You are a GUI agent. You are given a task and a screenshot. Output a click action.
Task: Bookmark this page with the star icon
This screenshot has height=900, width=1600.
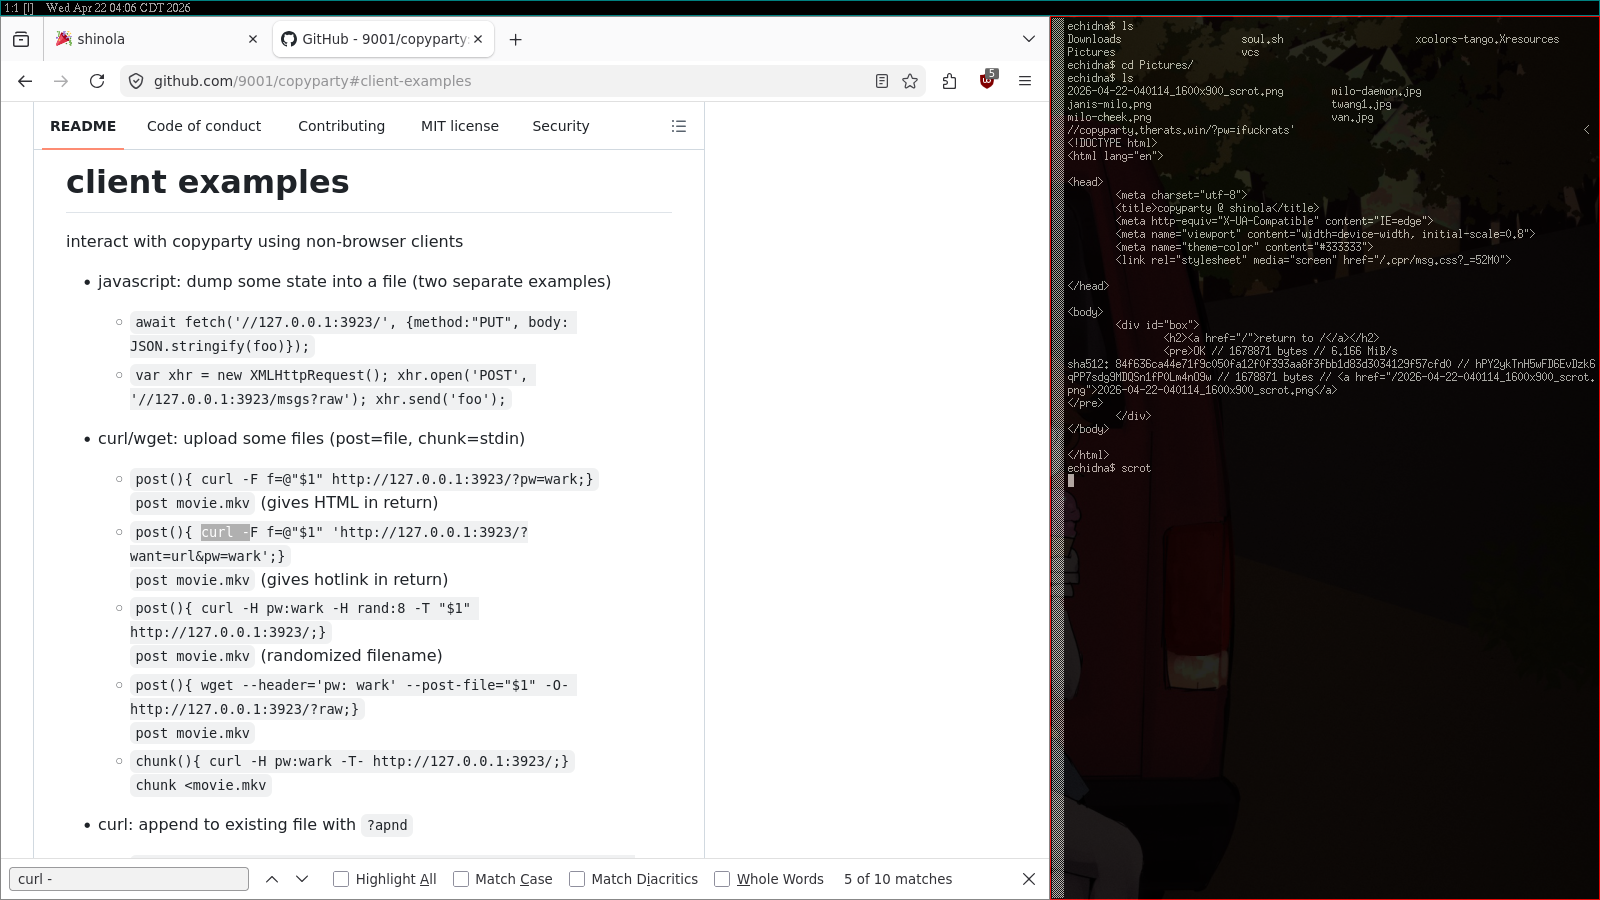tap(910, 81)
